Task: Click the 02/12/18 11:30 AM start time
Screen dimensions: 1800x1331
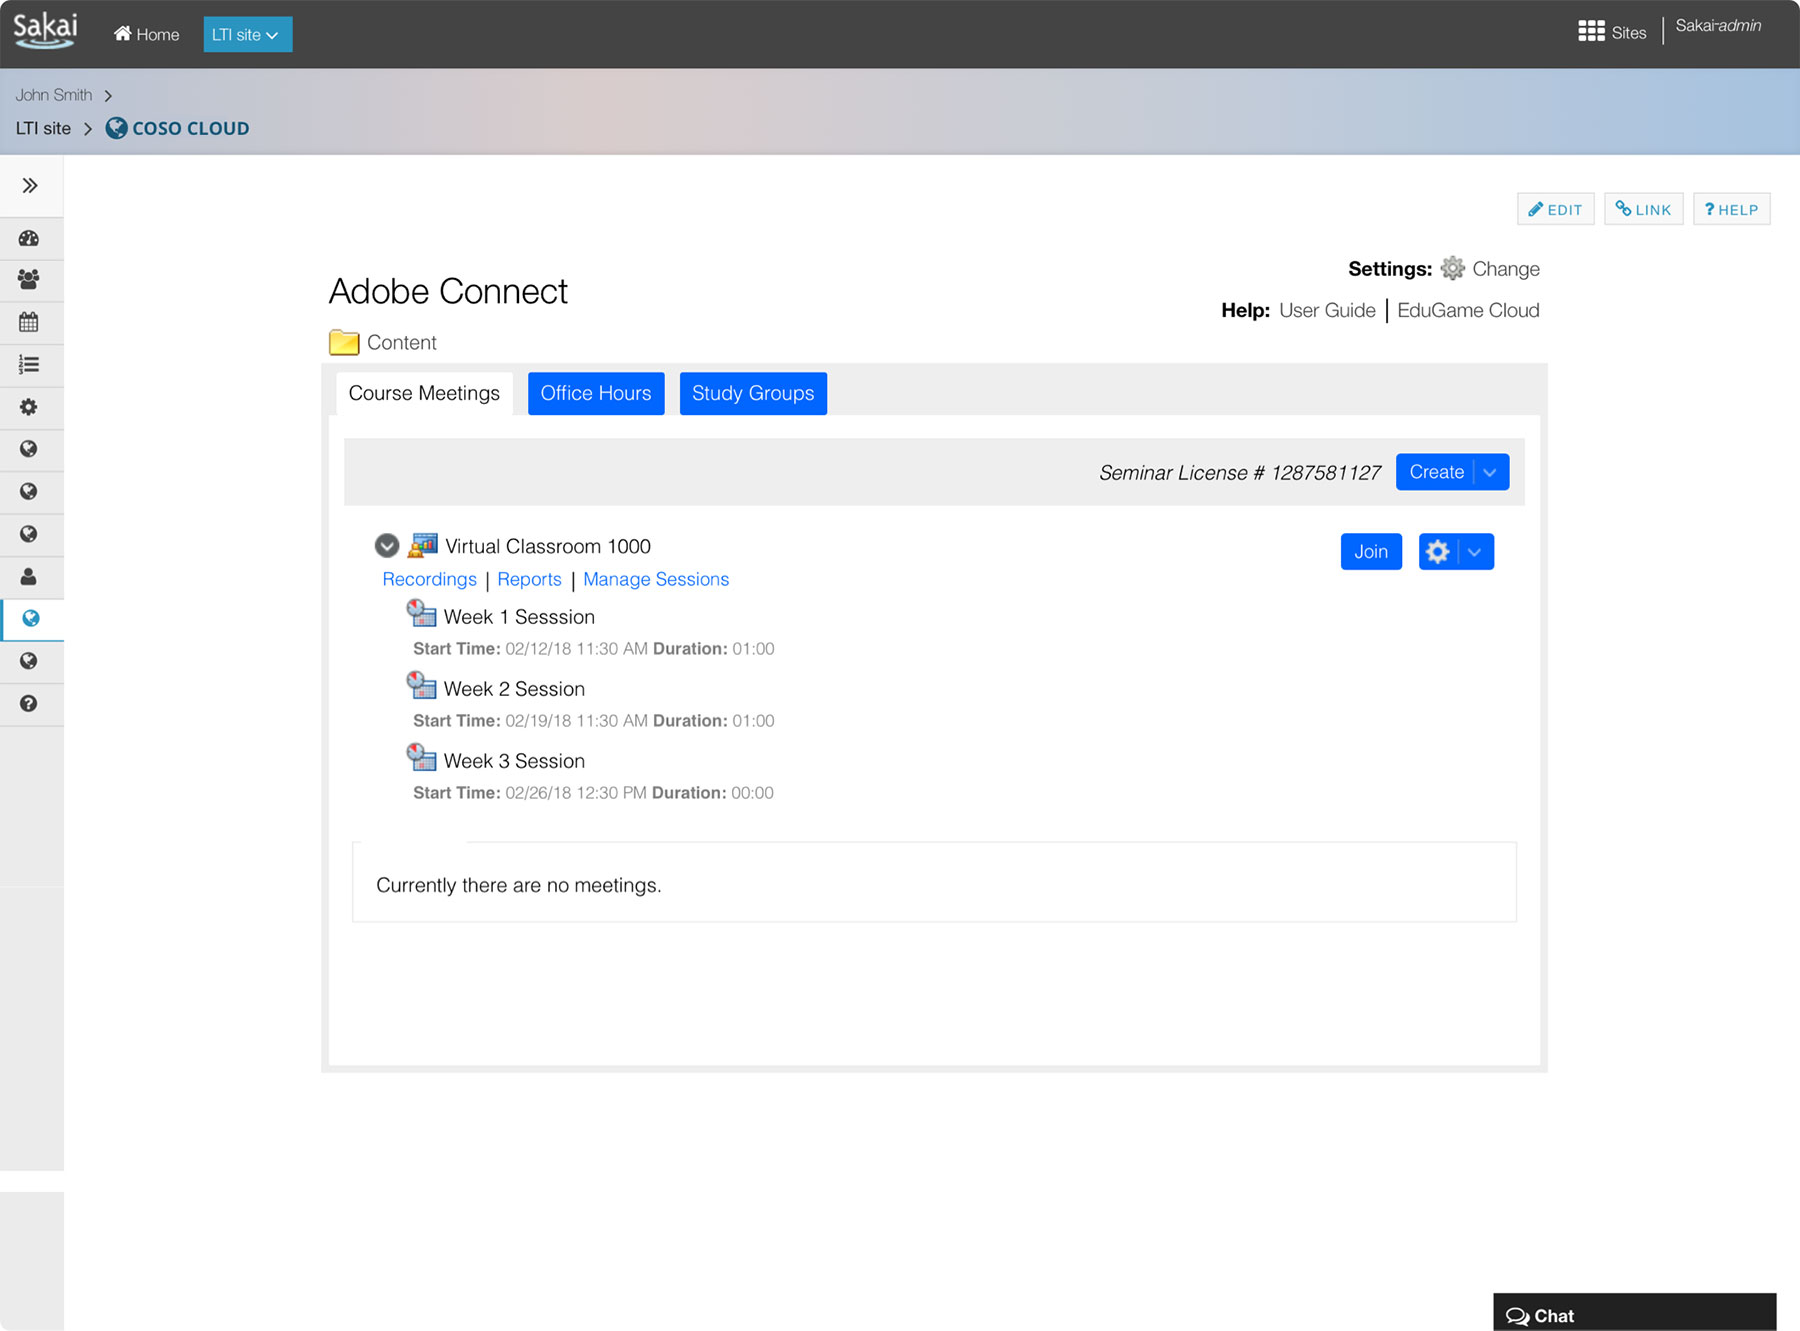Action: (x=576, y=649)
